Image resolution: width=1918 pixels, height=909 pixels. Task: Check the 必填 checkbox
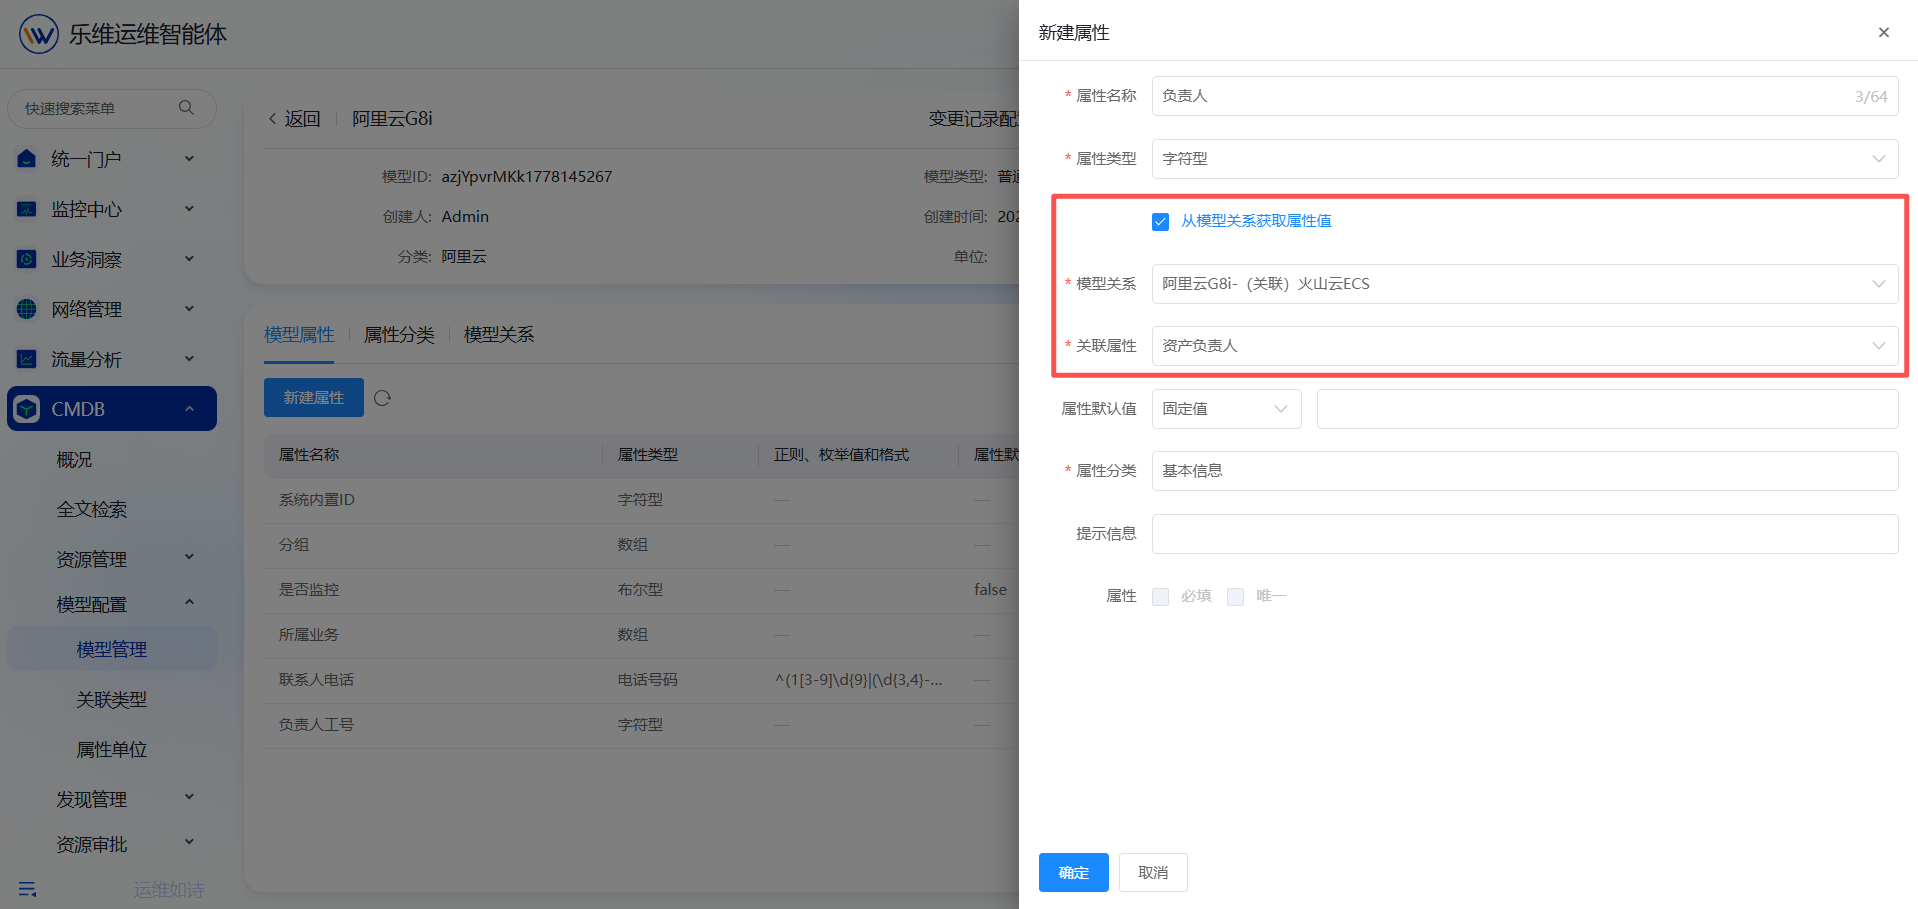tap(1160, 596)
